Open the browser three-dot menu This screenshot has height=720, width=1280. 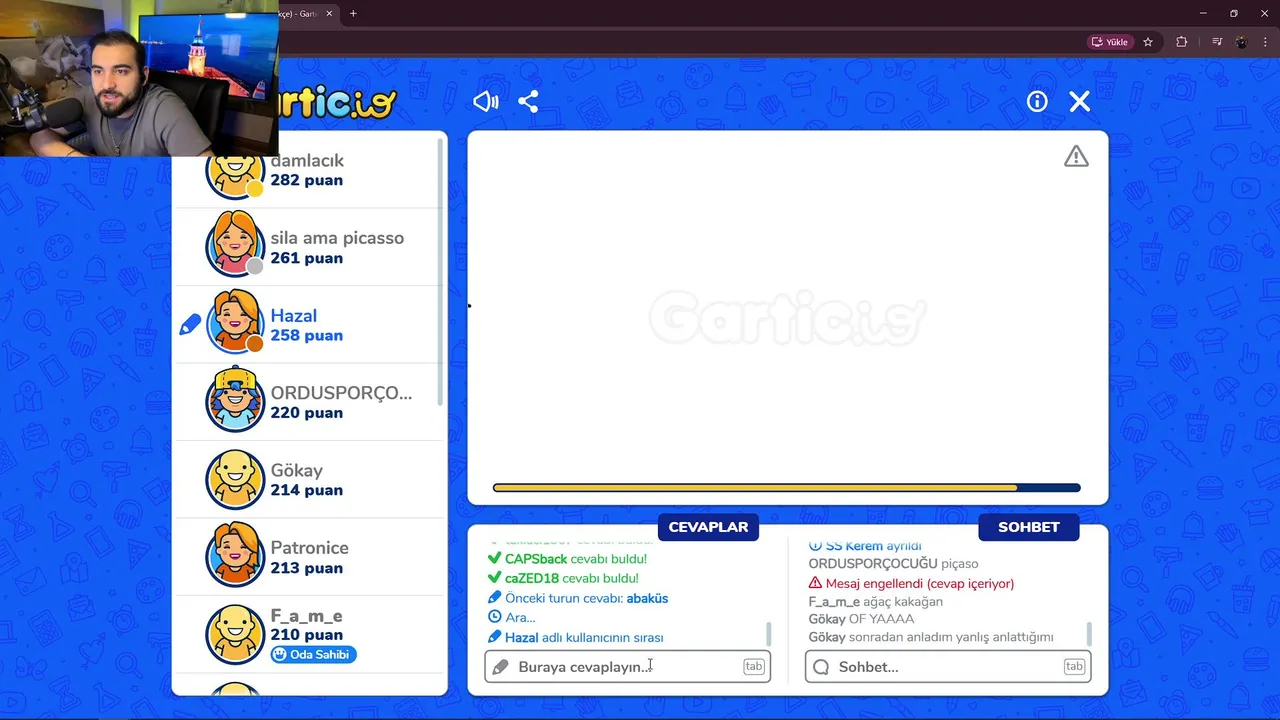pyautogui.click(x=1265, y=42)
